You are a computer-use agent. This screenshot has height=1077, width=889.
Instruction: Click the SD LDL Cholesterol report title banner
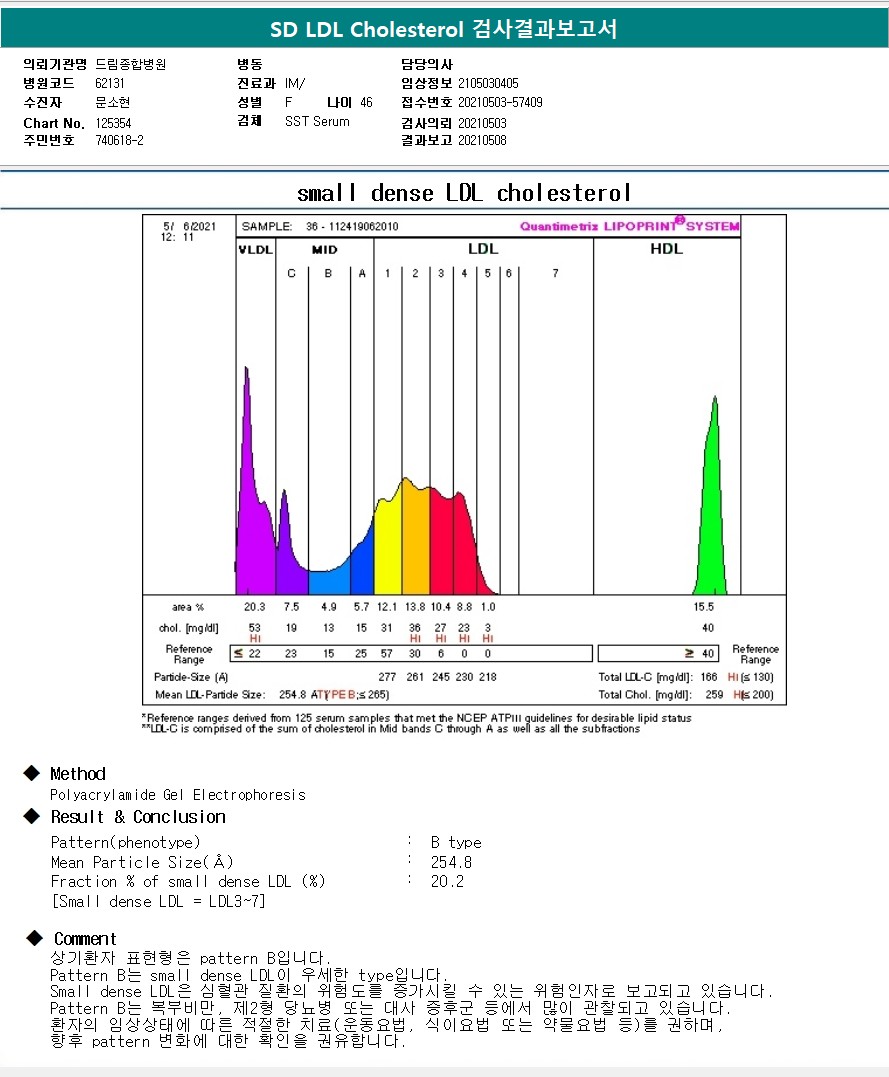click(x=444, y=29)
